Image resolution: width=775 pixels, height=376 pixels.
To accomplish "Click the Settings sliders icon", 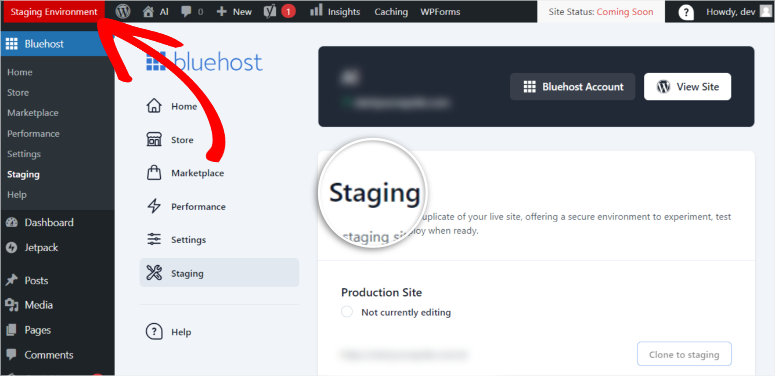I will [x=154, y=240].
